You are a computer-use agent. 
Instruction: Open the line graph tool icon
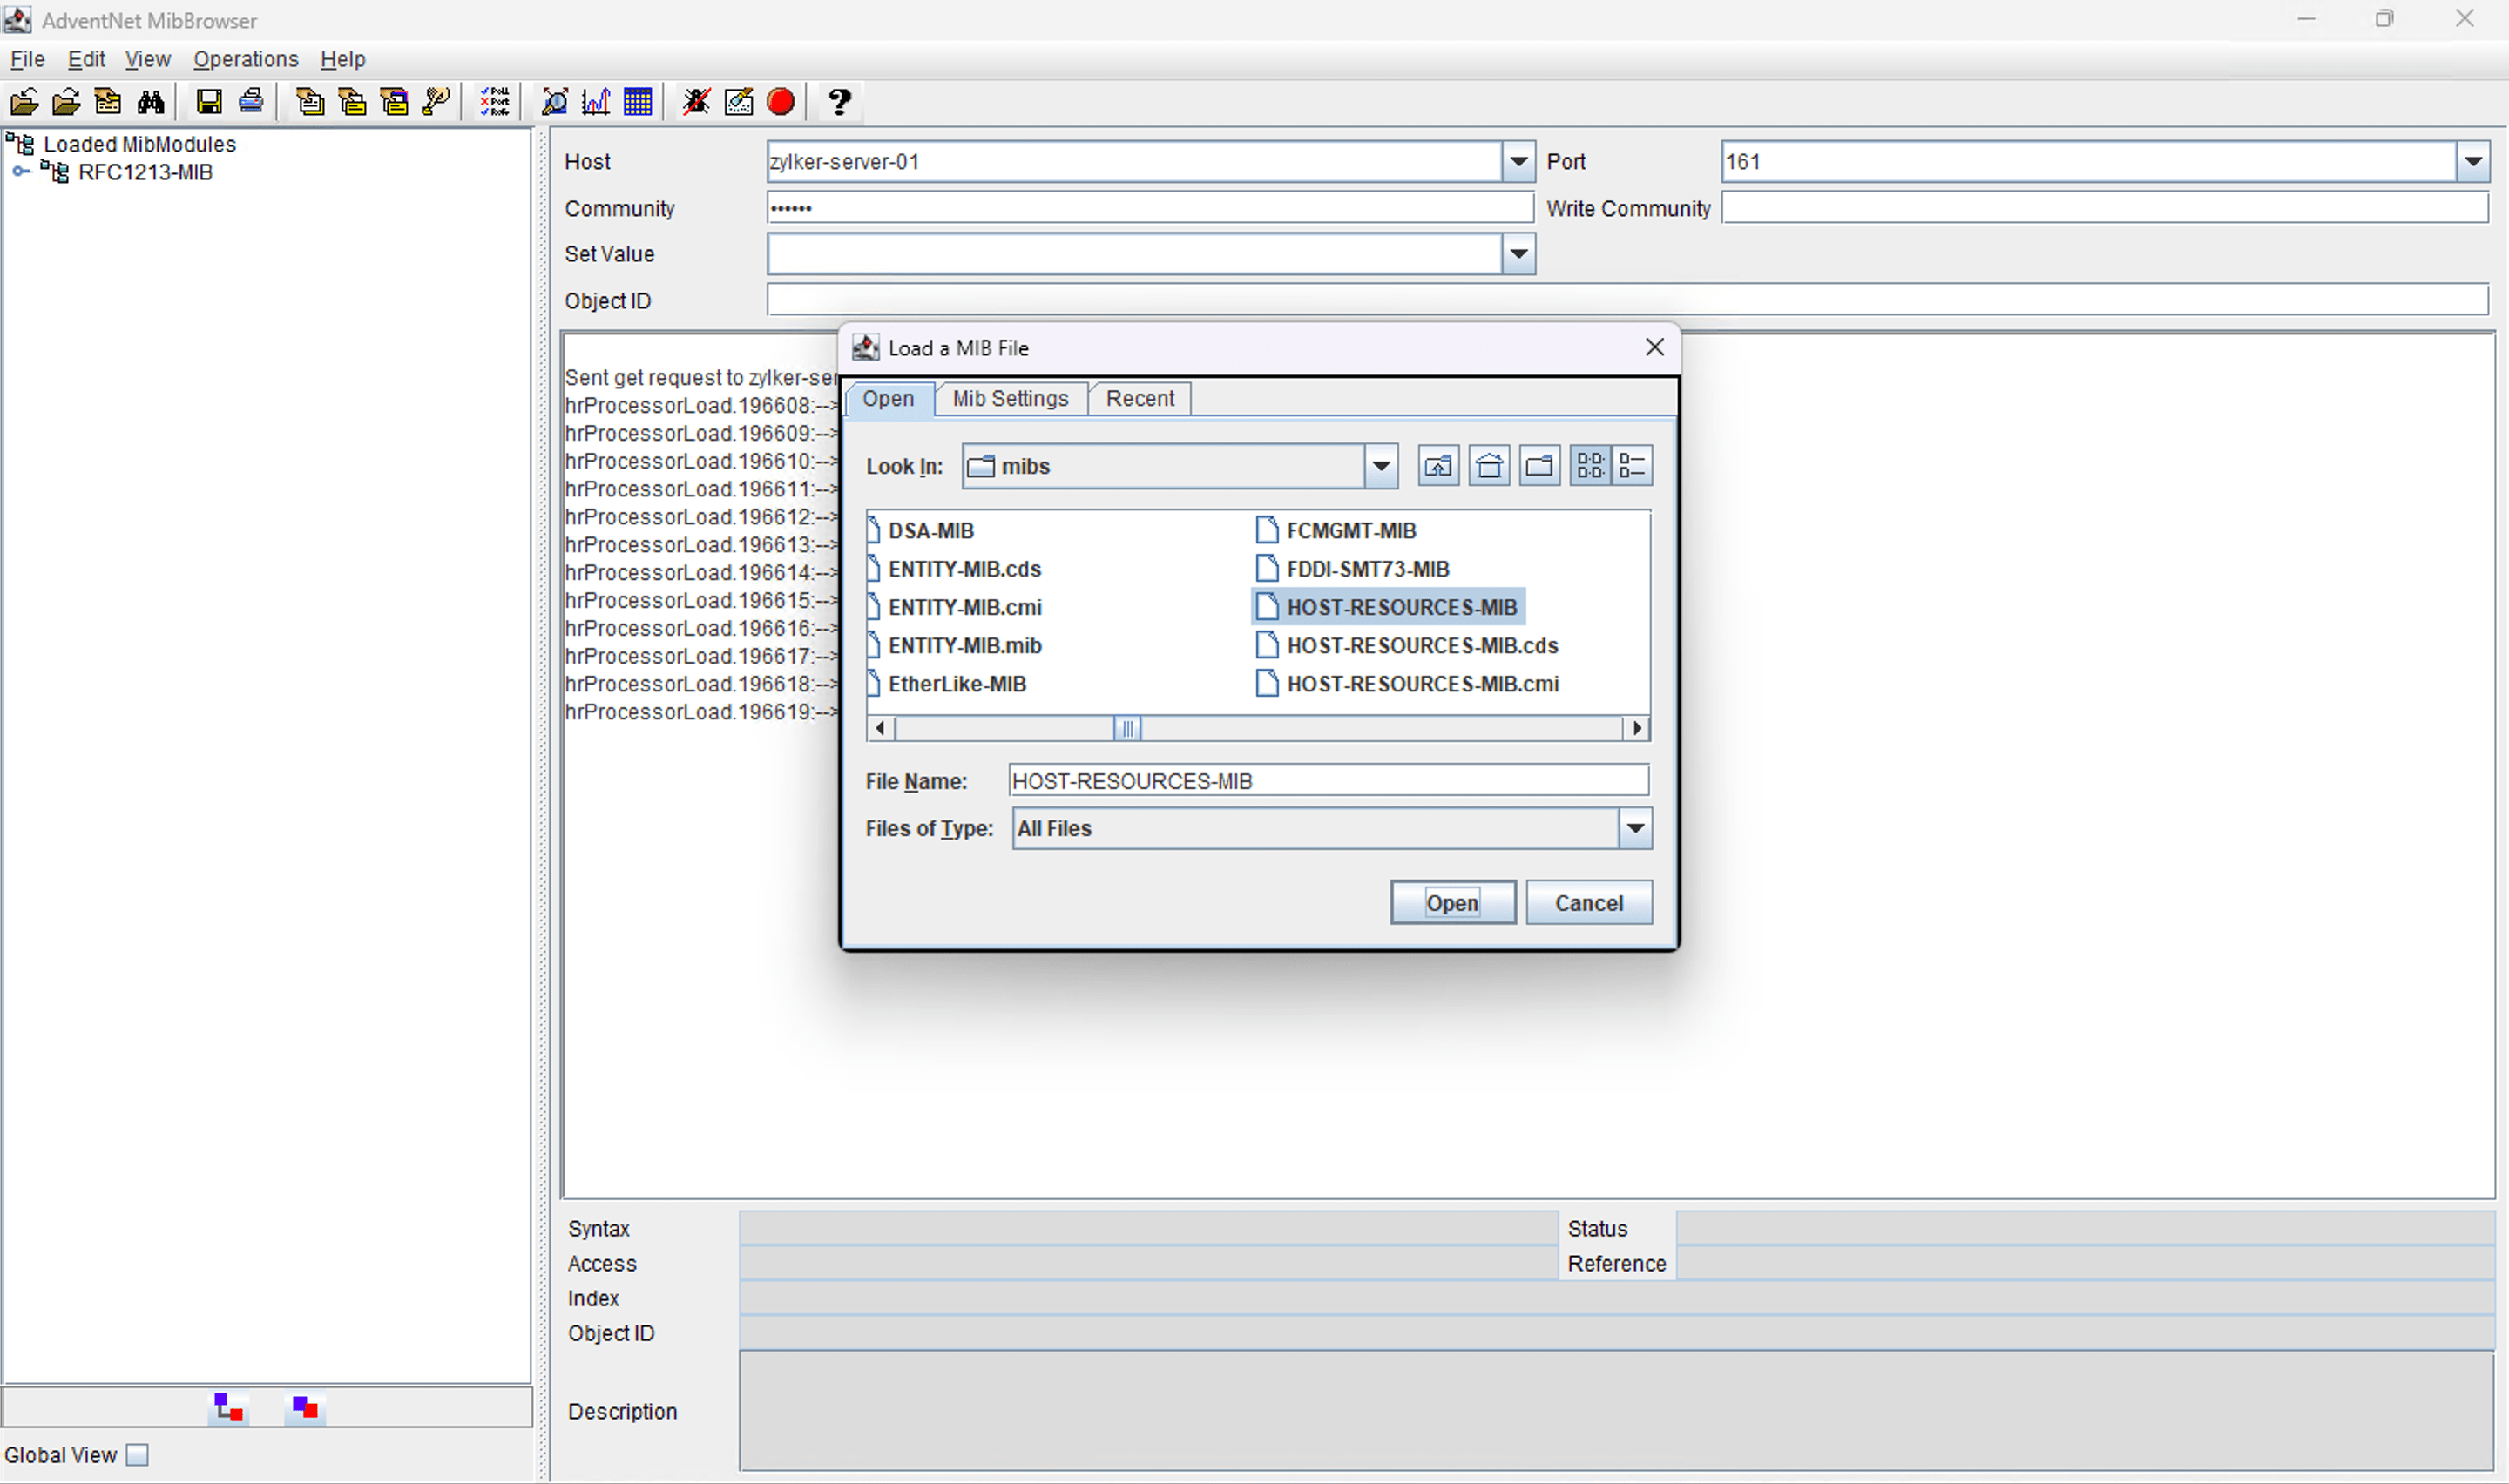click(596, 102)
